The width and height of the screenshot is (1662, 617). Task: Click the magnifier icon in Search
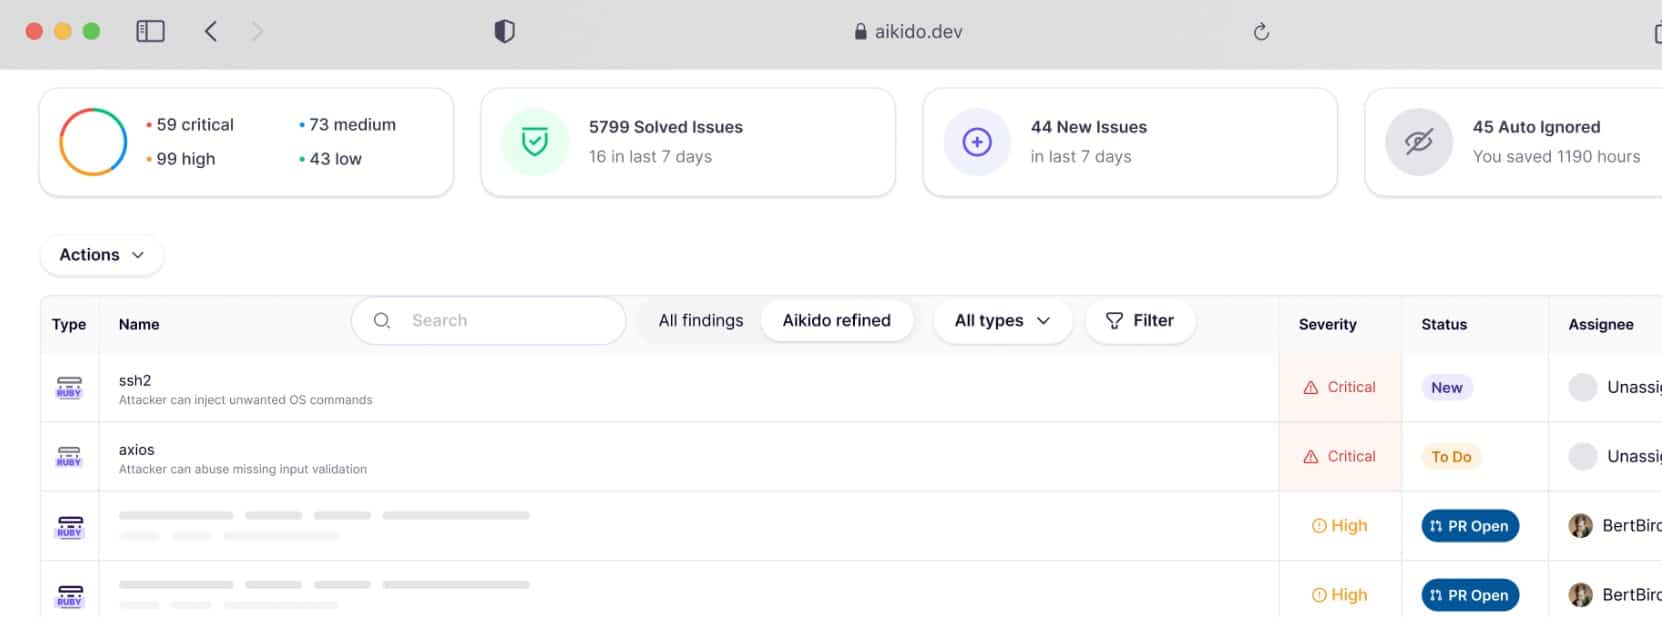(382, 321)
